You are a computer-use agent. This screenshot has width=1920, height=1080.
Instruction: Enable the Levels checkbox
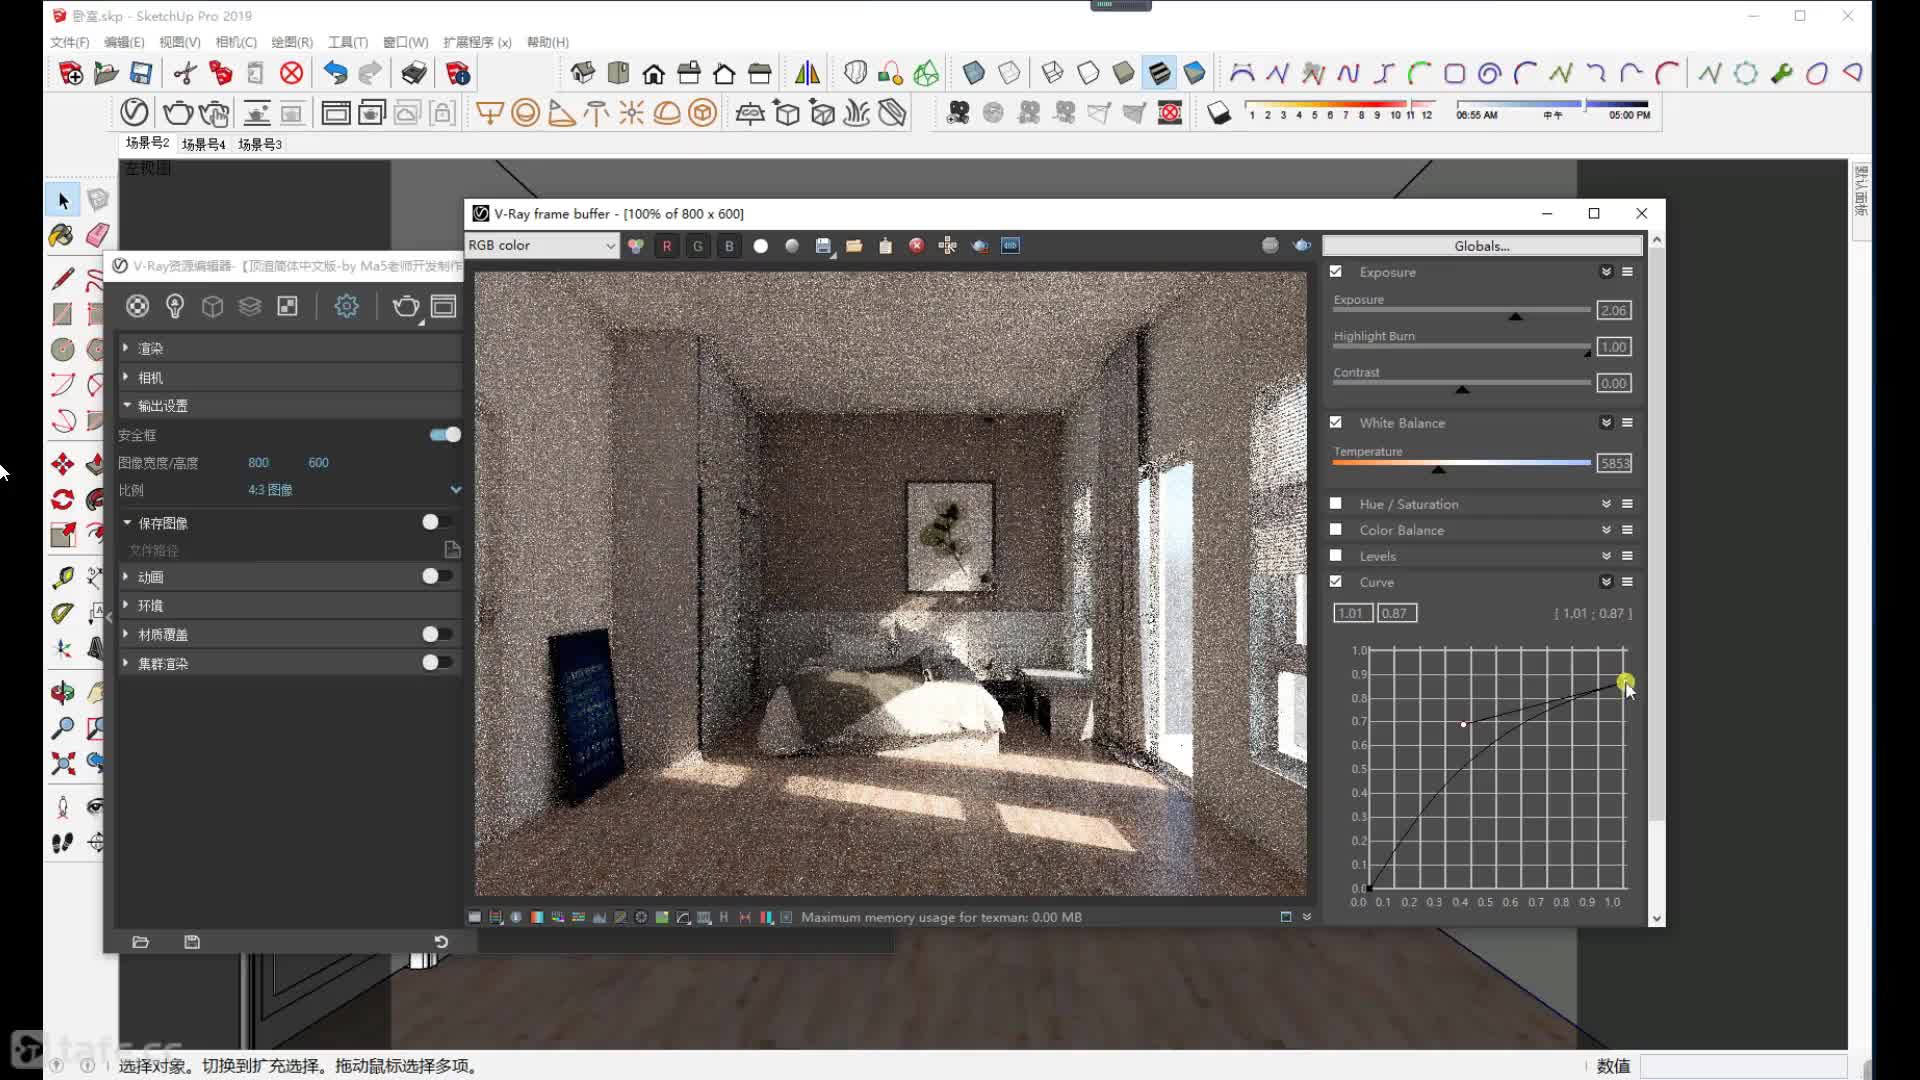pos(1336,556)
